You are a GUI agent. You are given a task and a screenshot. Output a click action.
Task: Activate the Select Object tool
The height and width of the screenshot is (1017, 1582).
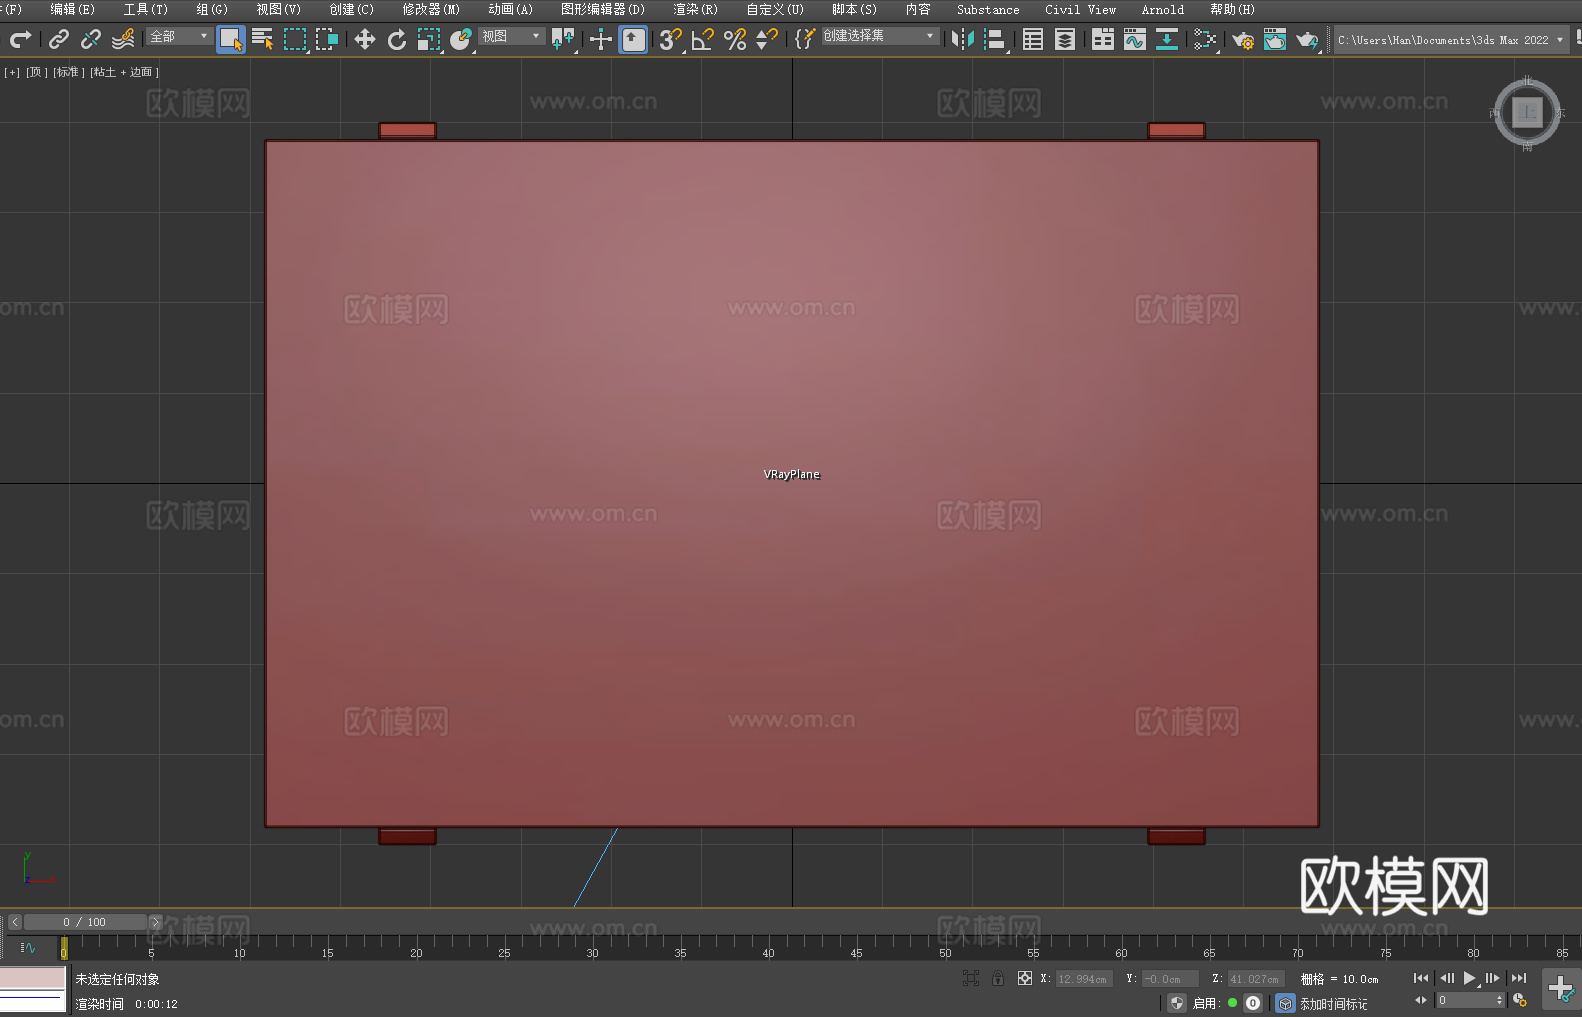231,39
